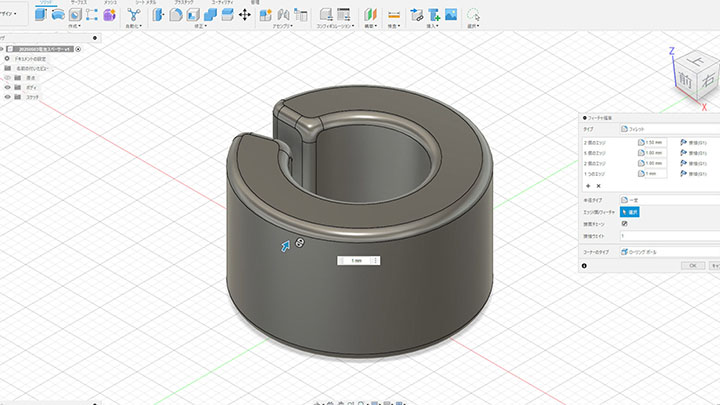
Task: Open the 修正 dropdown menu
Action: click(x=200, y=26)
